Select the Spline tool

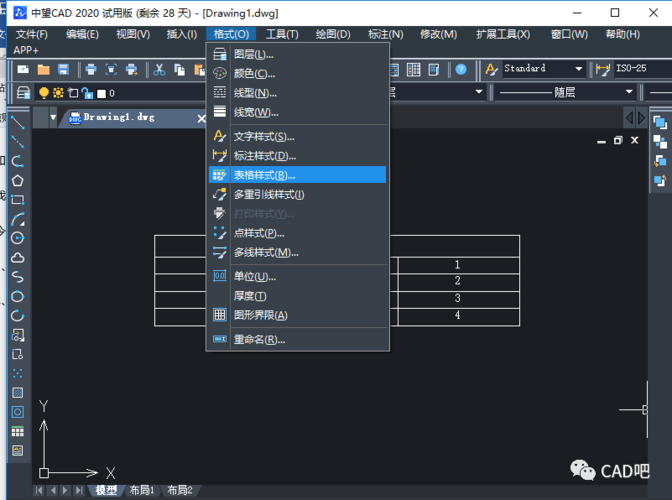pyautogui.click(x=18, y=277)
